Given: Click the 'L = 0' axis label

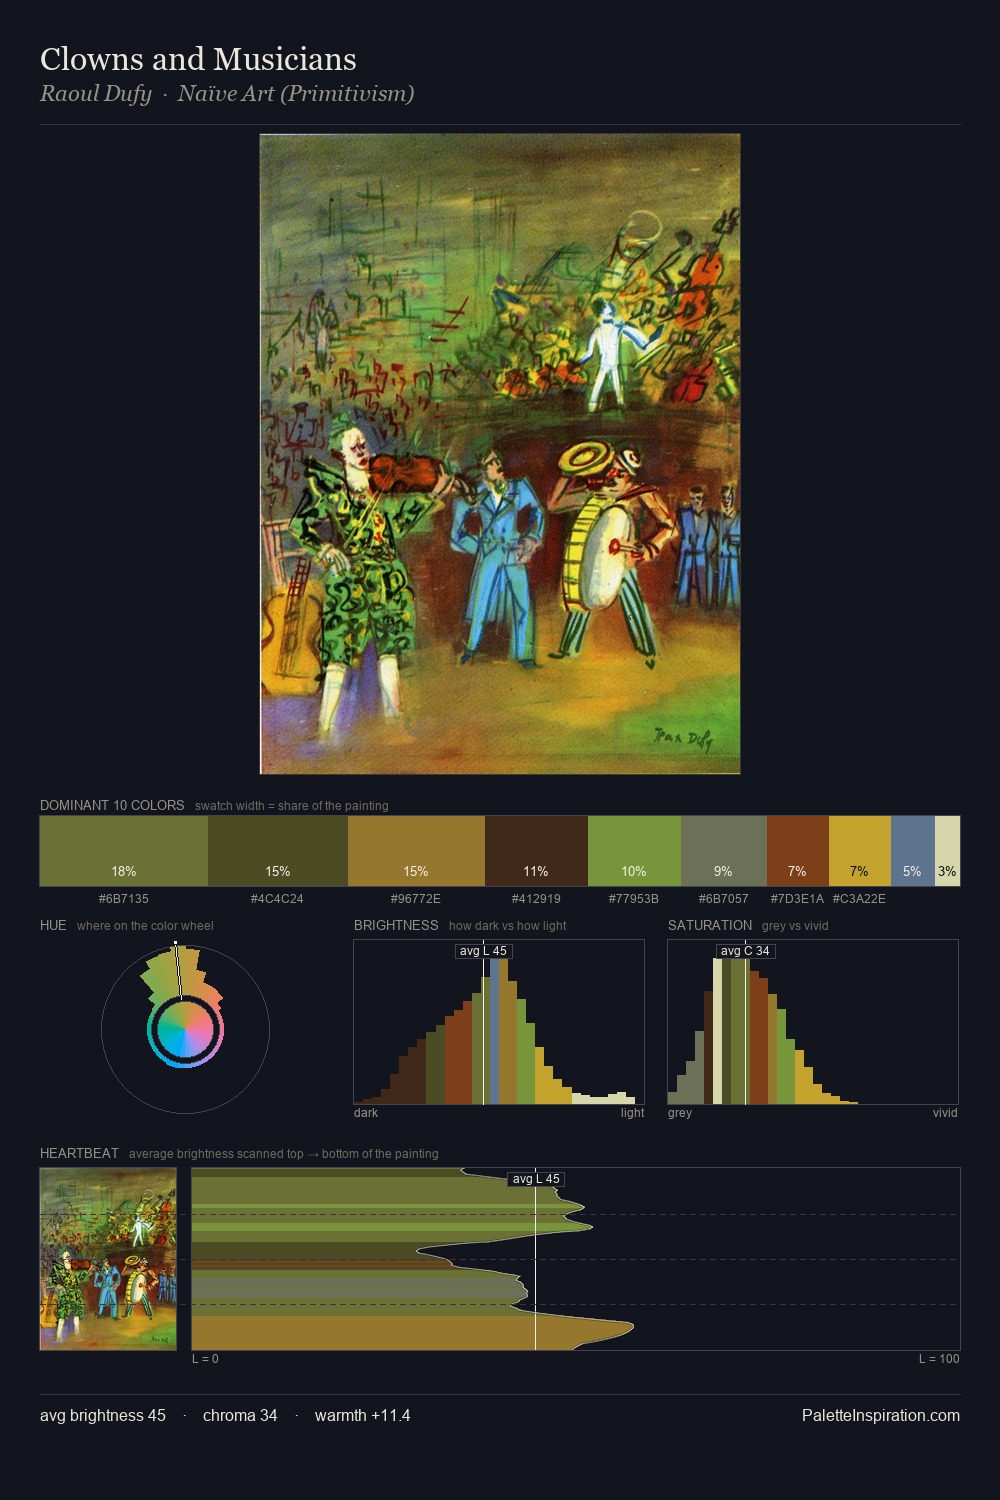Looking at the screenshot, I should 205,1359.
